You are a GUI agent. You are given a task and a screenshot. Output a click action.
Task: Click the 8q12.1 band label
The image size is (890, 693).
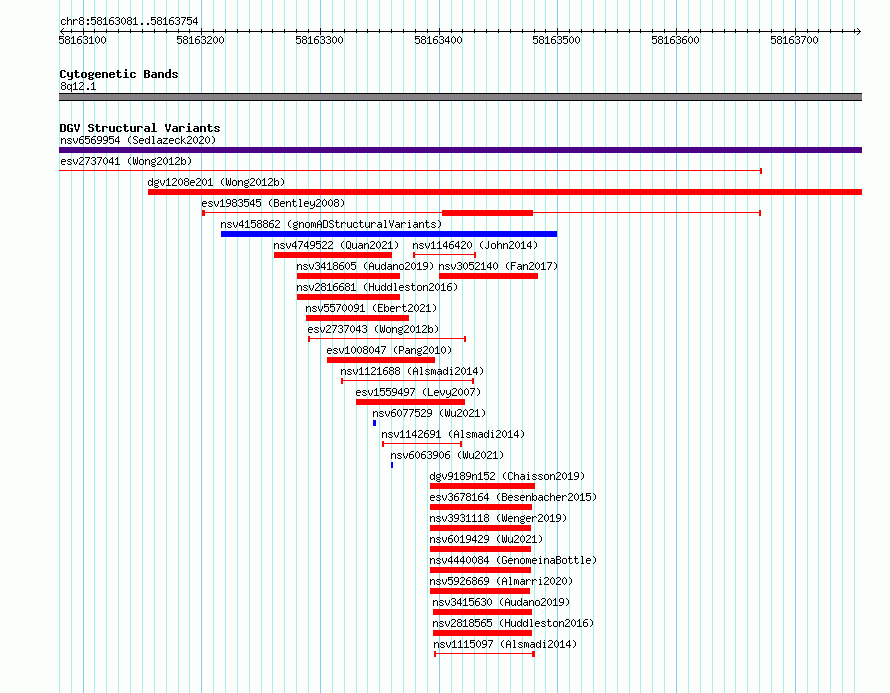[x=78, y=86]
